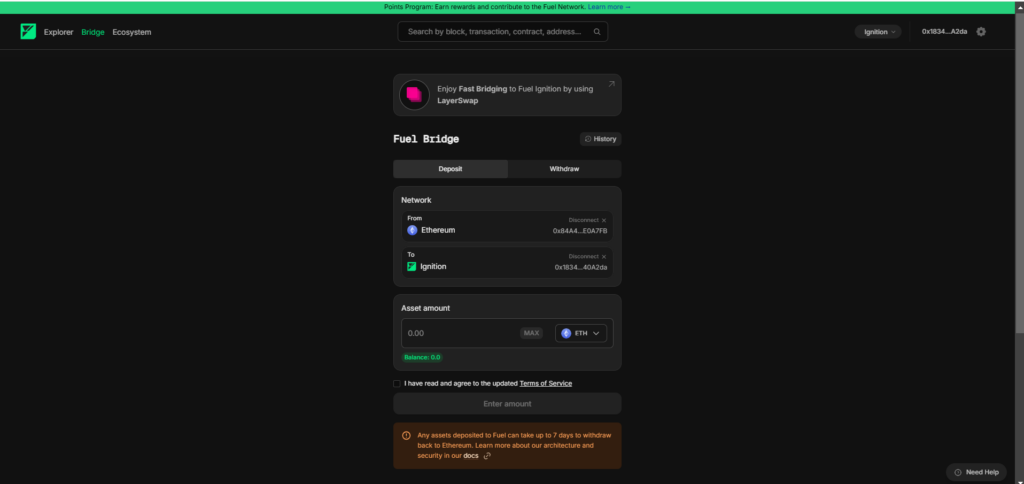Click the History button
The image size is (1024, 484).
600,139
